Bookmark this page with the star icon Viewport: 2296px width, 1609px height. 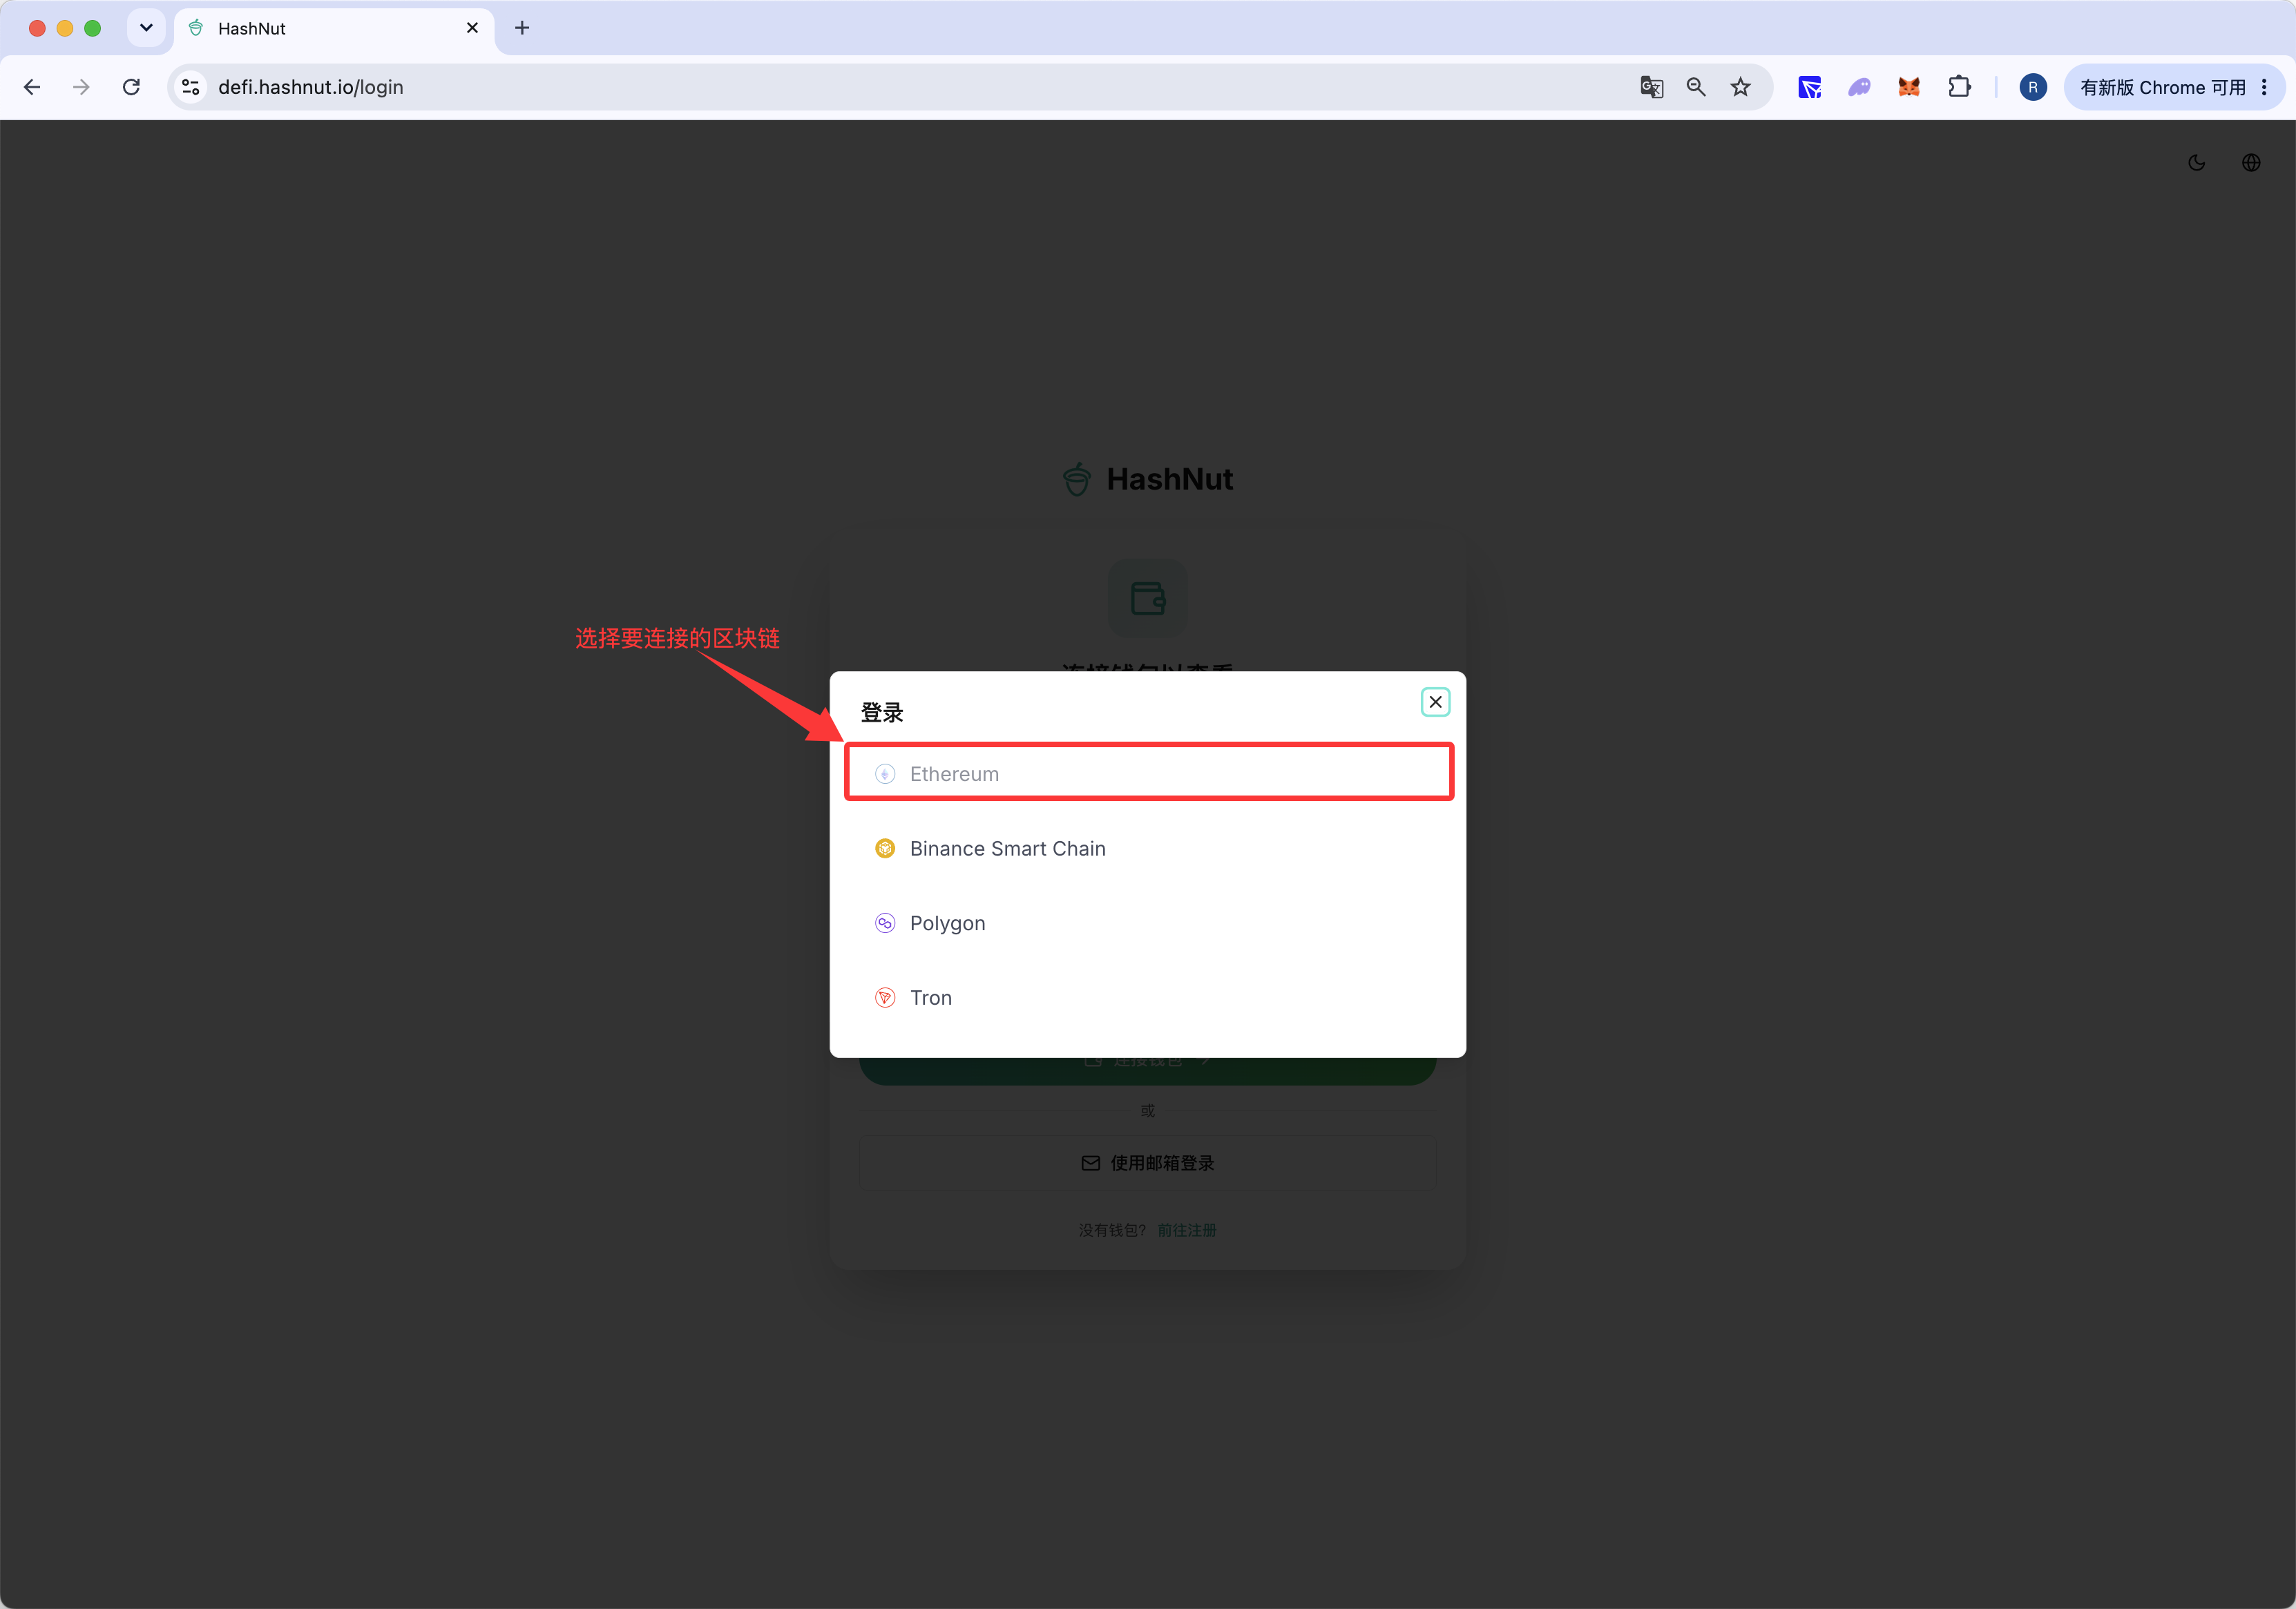click(x=1741, y=87)
